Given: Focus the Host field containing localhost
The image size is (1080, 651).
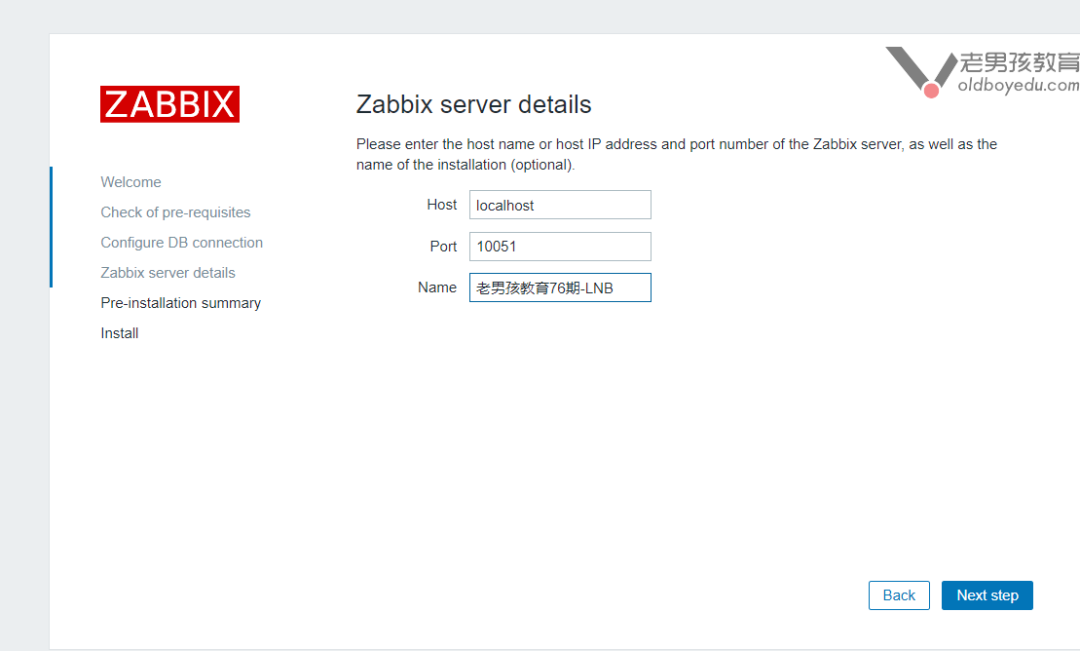Looking at the screenshot, I should click(560, 205).
